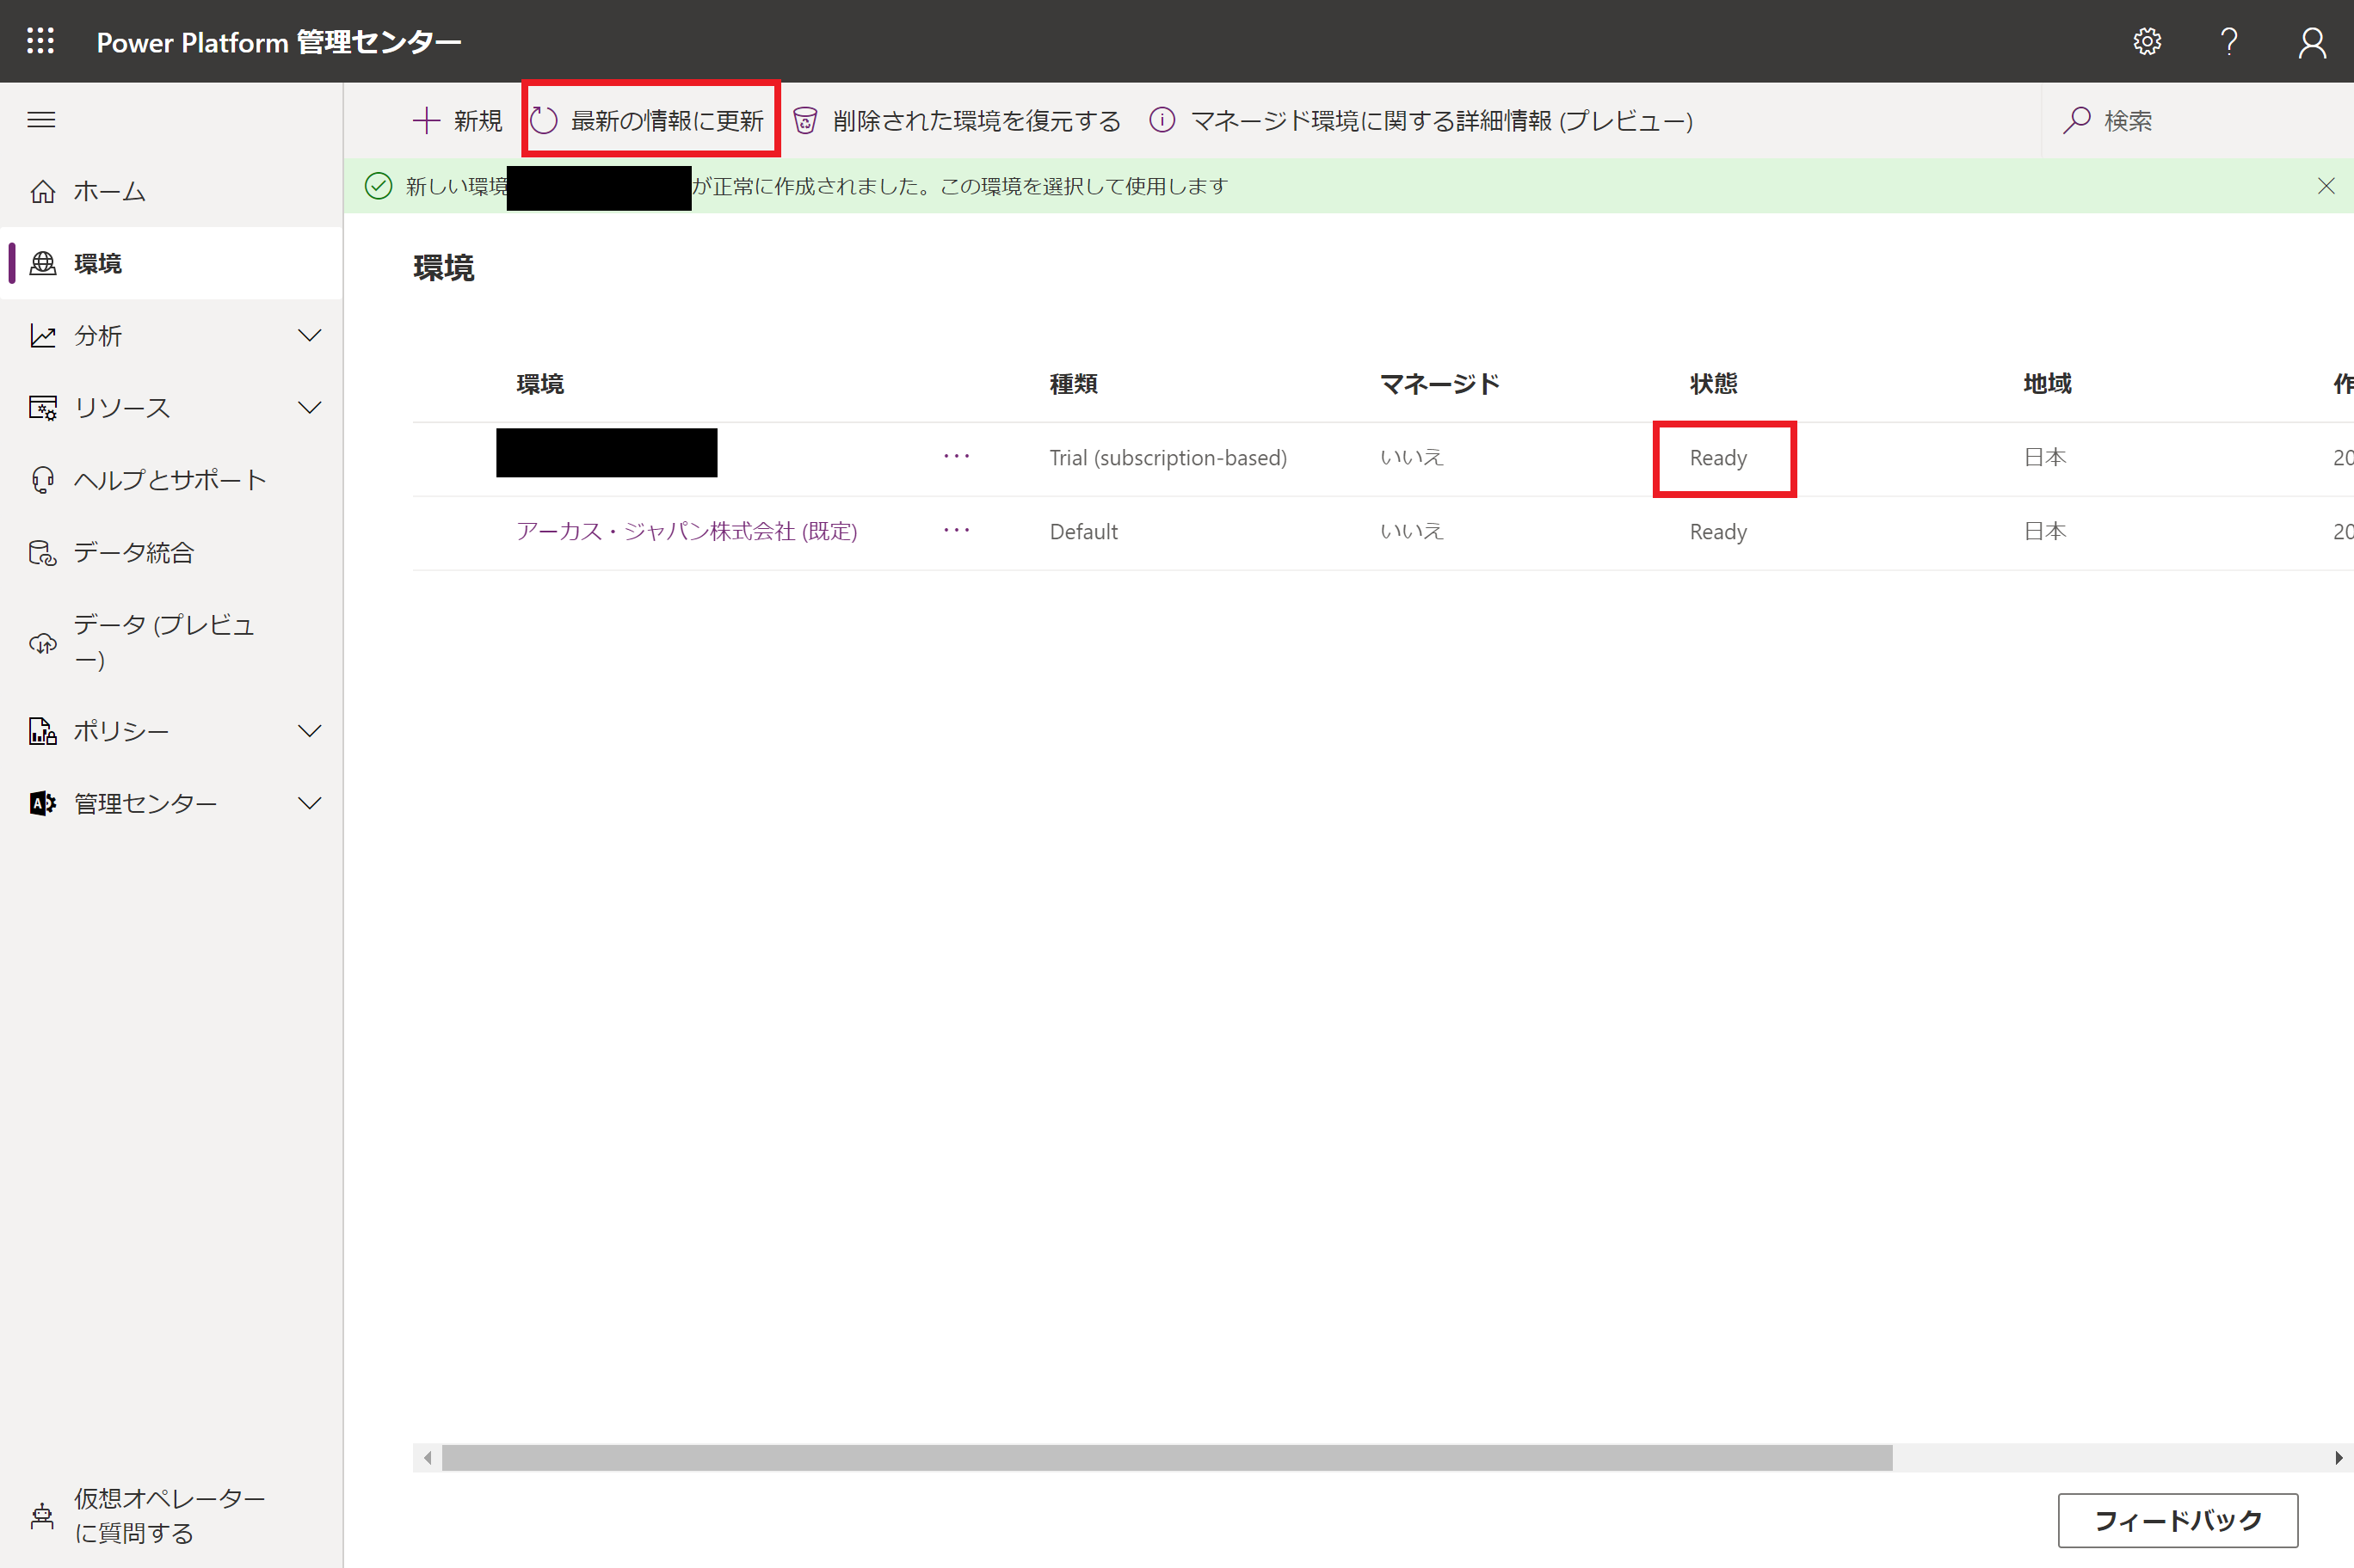Image resolution: width=2354 pixels, height=1568 pixels.
Task: Click the 環境 globe icon in sidebar
Action: tap(43, 263)
